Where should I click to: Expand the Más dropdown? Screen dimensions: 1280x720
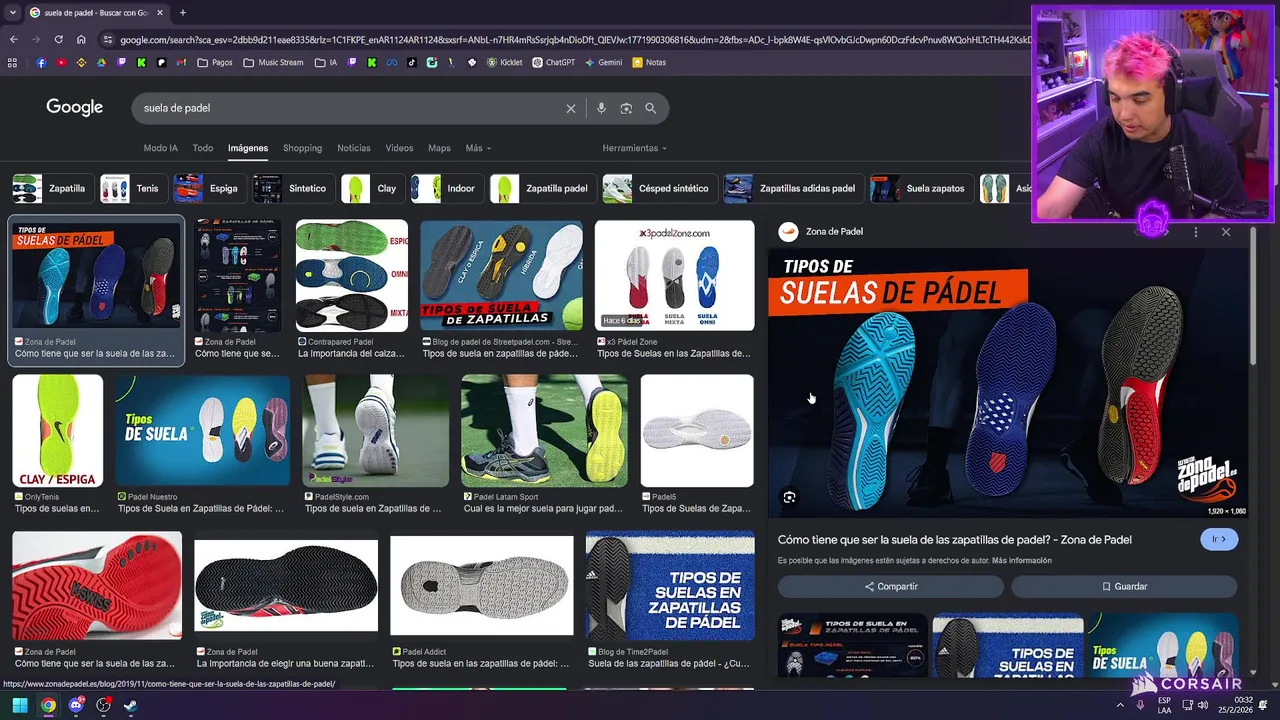click(478, 148)
